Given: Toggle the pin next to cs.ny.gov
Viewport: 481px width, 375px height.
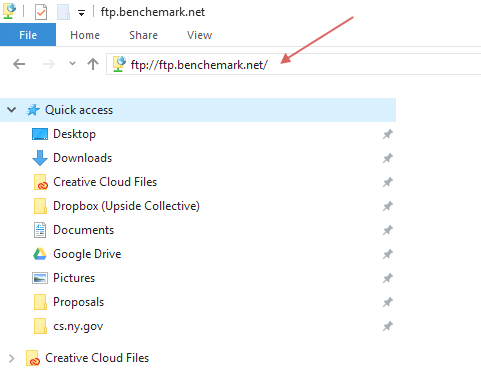Looking at the screenshot, I should 387,326.
